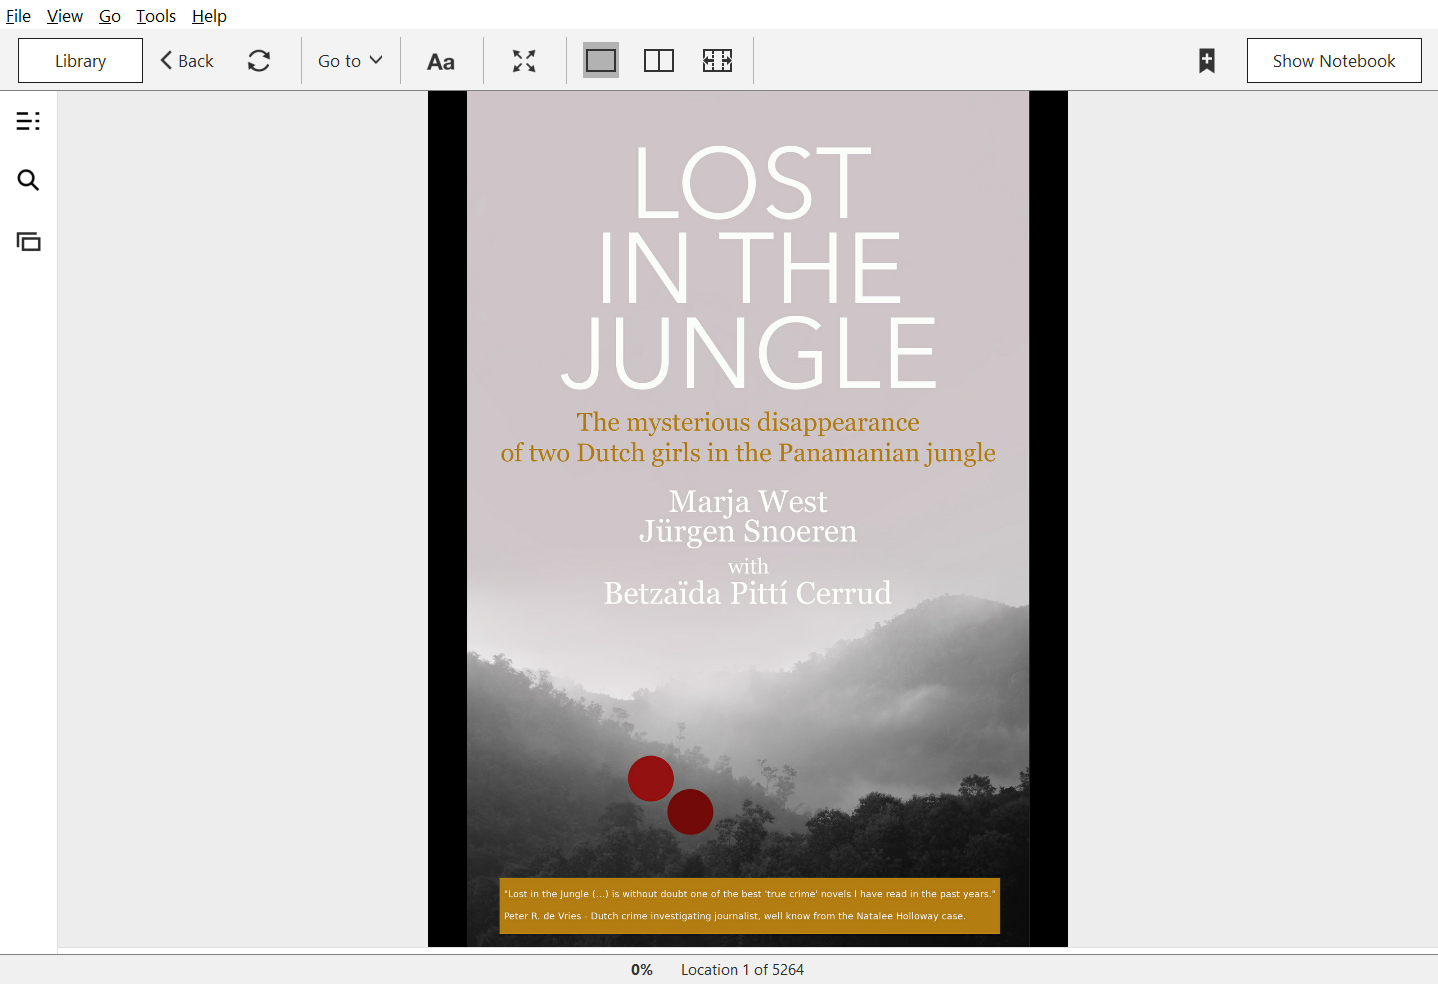
Task: Click 'Location 1 of 5264' text
Action: [742, 970]
